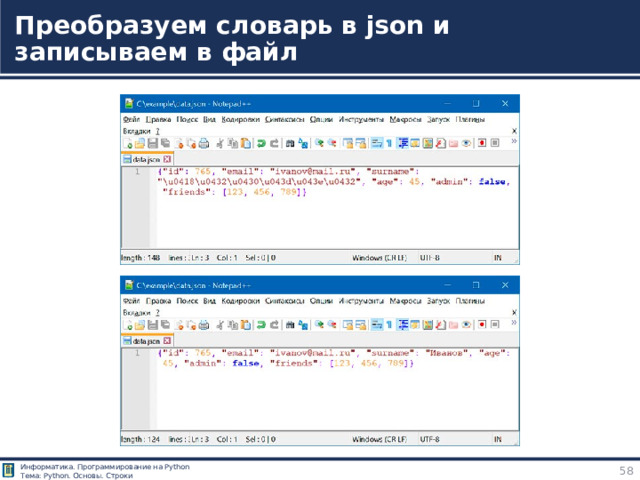Viewport: 640px width, 480px height.
Task: Open Folder as Workspace icon in lower toolbar
Action: [453, 325]
